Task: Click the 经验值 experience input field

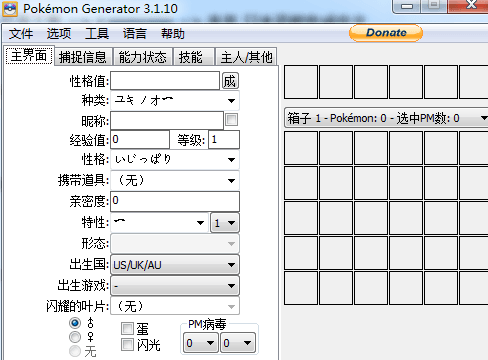Action: point(140,139)
